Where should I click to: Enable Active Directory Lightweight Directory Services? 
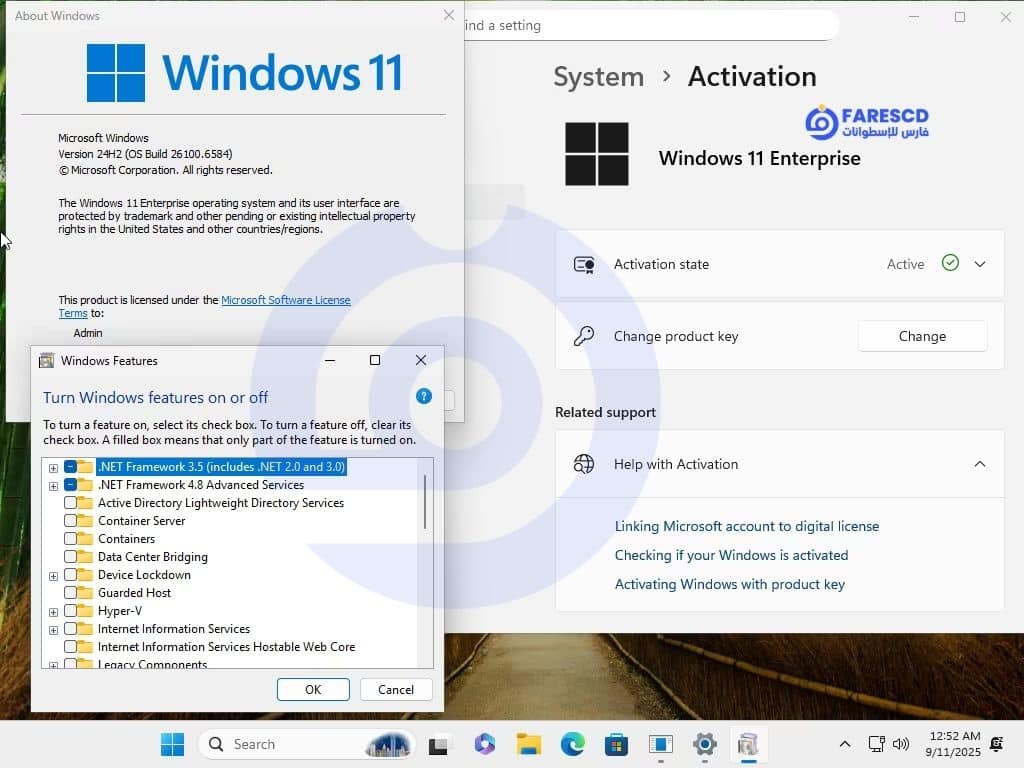coord(71,503)
